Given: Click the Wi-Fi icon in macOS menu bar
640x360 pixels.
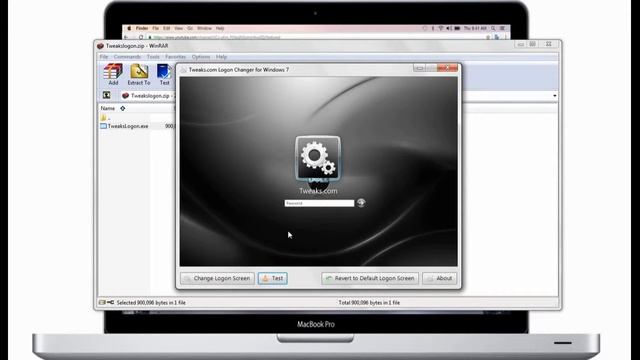Looking at the screenshot, I should click(440, 28).
